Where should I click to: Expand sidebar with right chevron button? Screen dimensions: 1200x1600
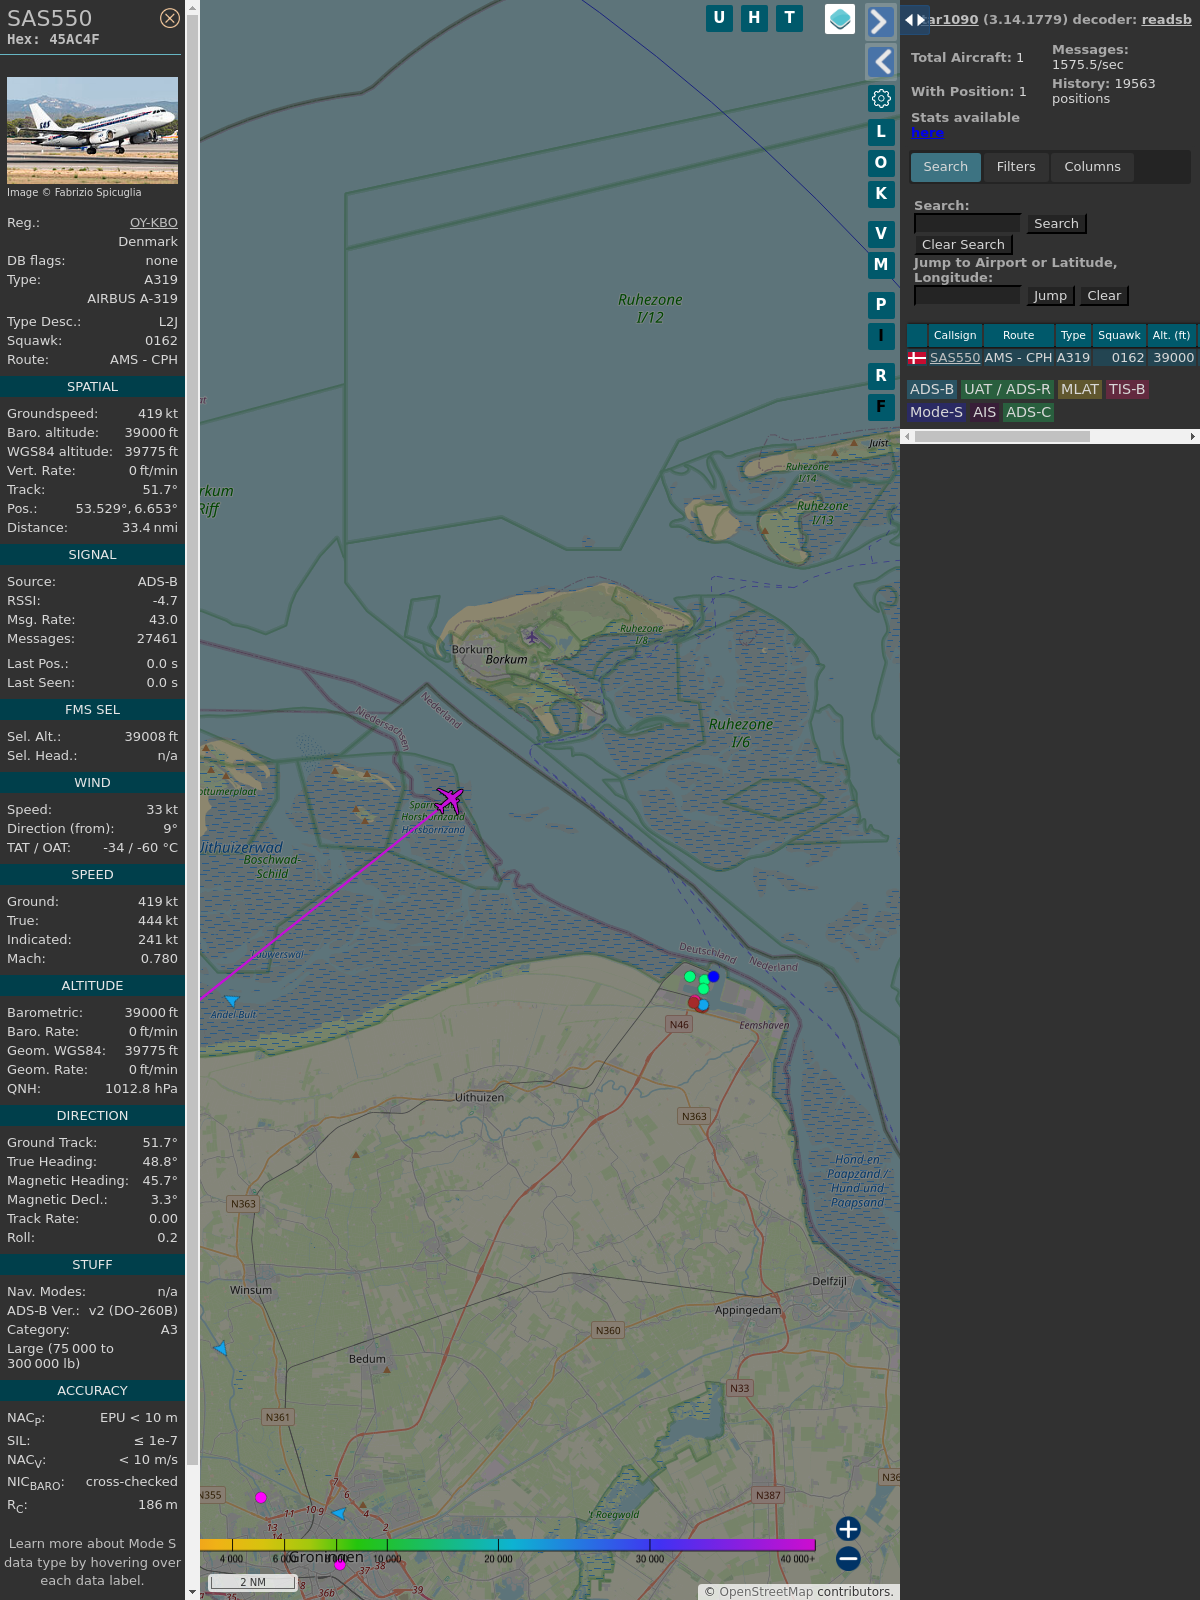tap(880, 22)
